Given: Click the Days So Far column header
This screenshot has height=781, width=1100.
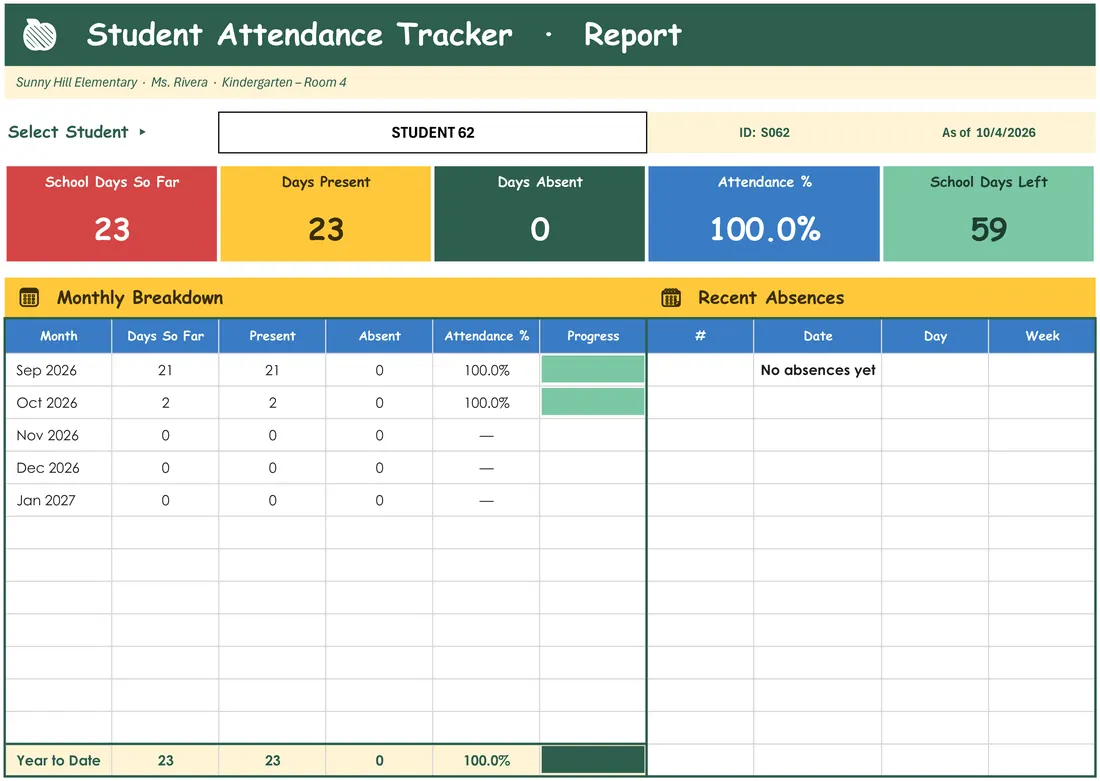Looking at the screenshot, I should [166, 336].
